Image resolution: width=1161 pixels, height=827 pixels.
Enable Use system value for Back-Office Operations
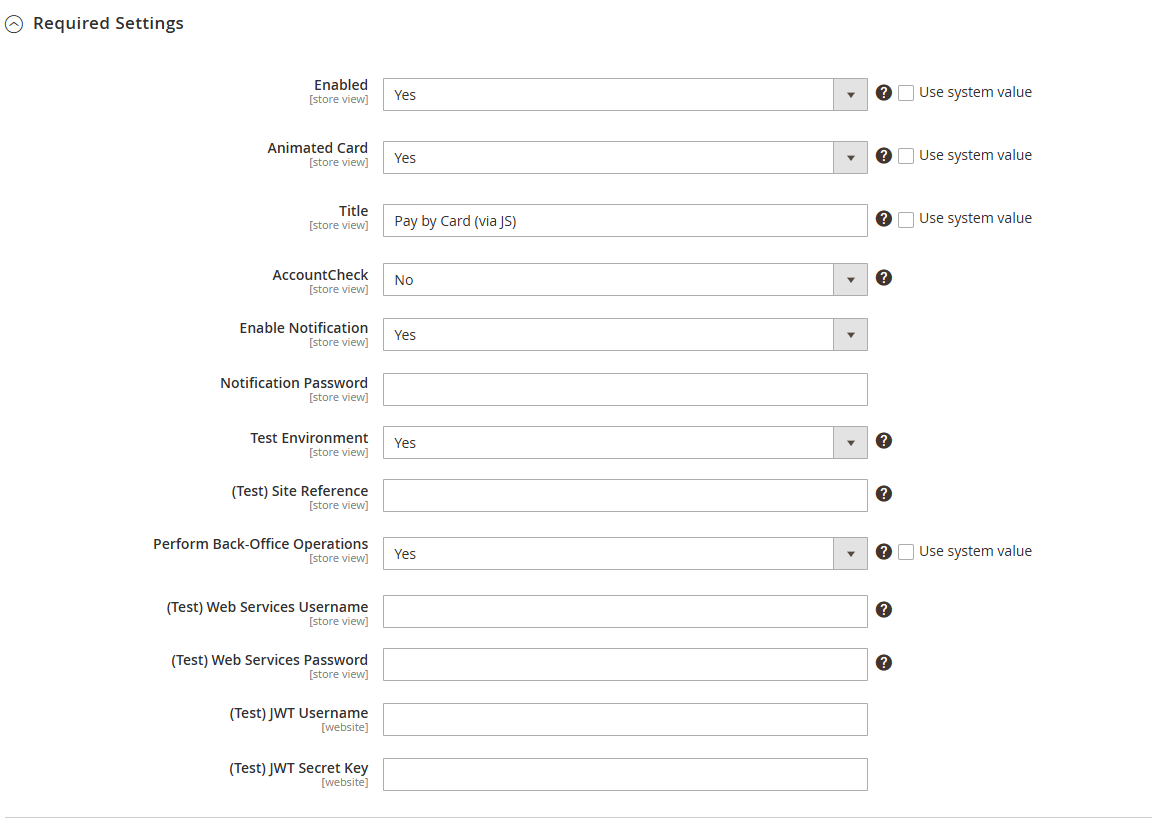click(x=906, y=552)
